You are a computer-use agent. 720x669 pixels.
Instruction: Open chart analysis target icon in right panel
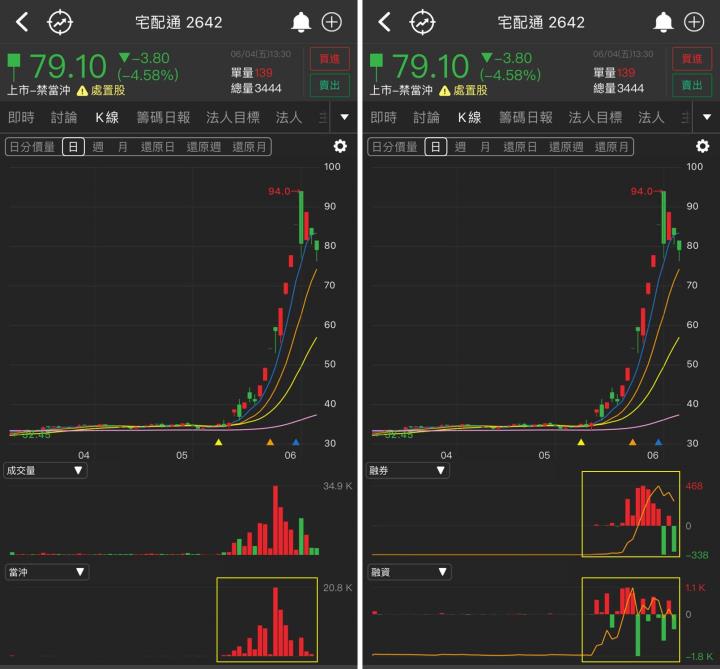tap(422, 22)
